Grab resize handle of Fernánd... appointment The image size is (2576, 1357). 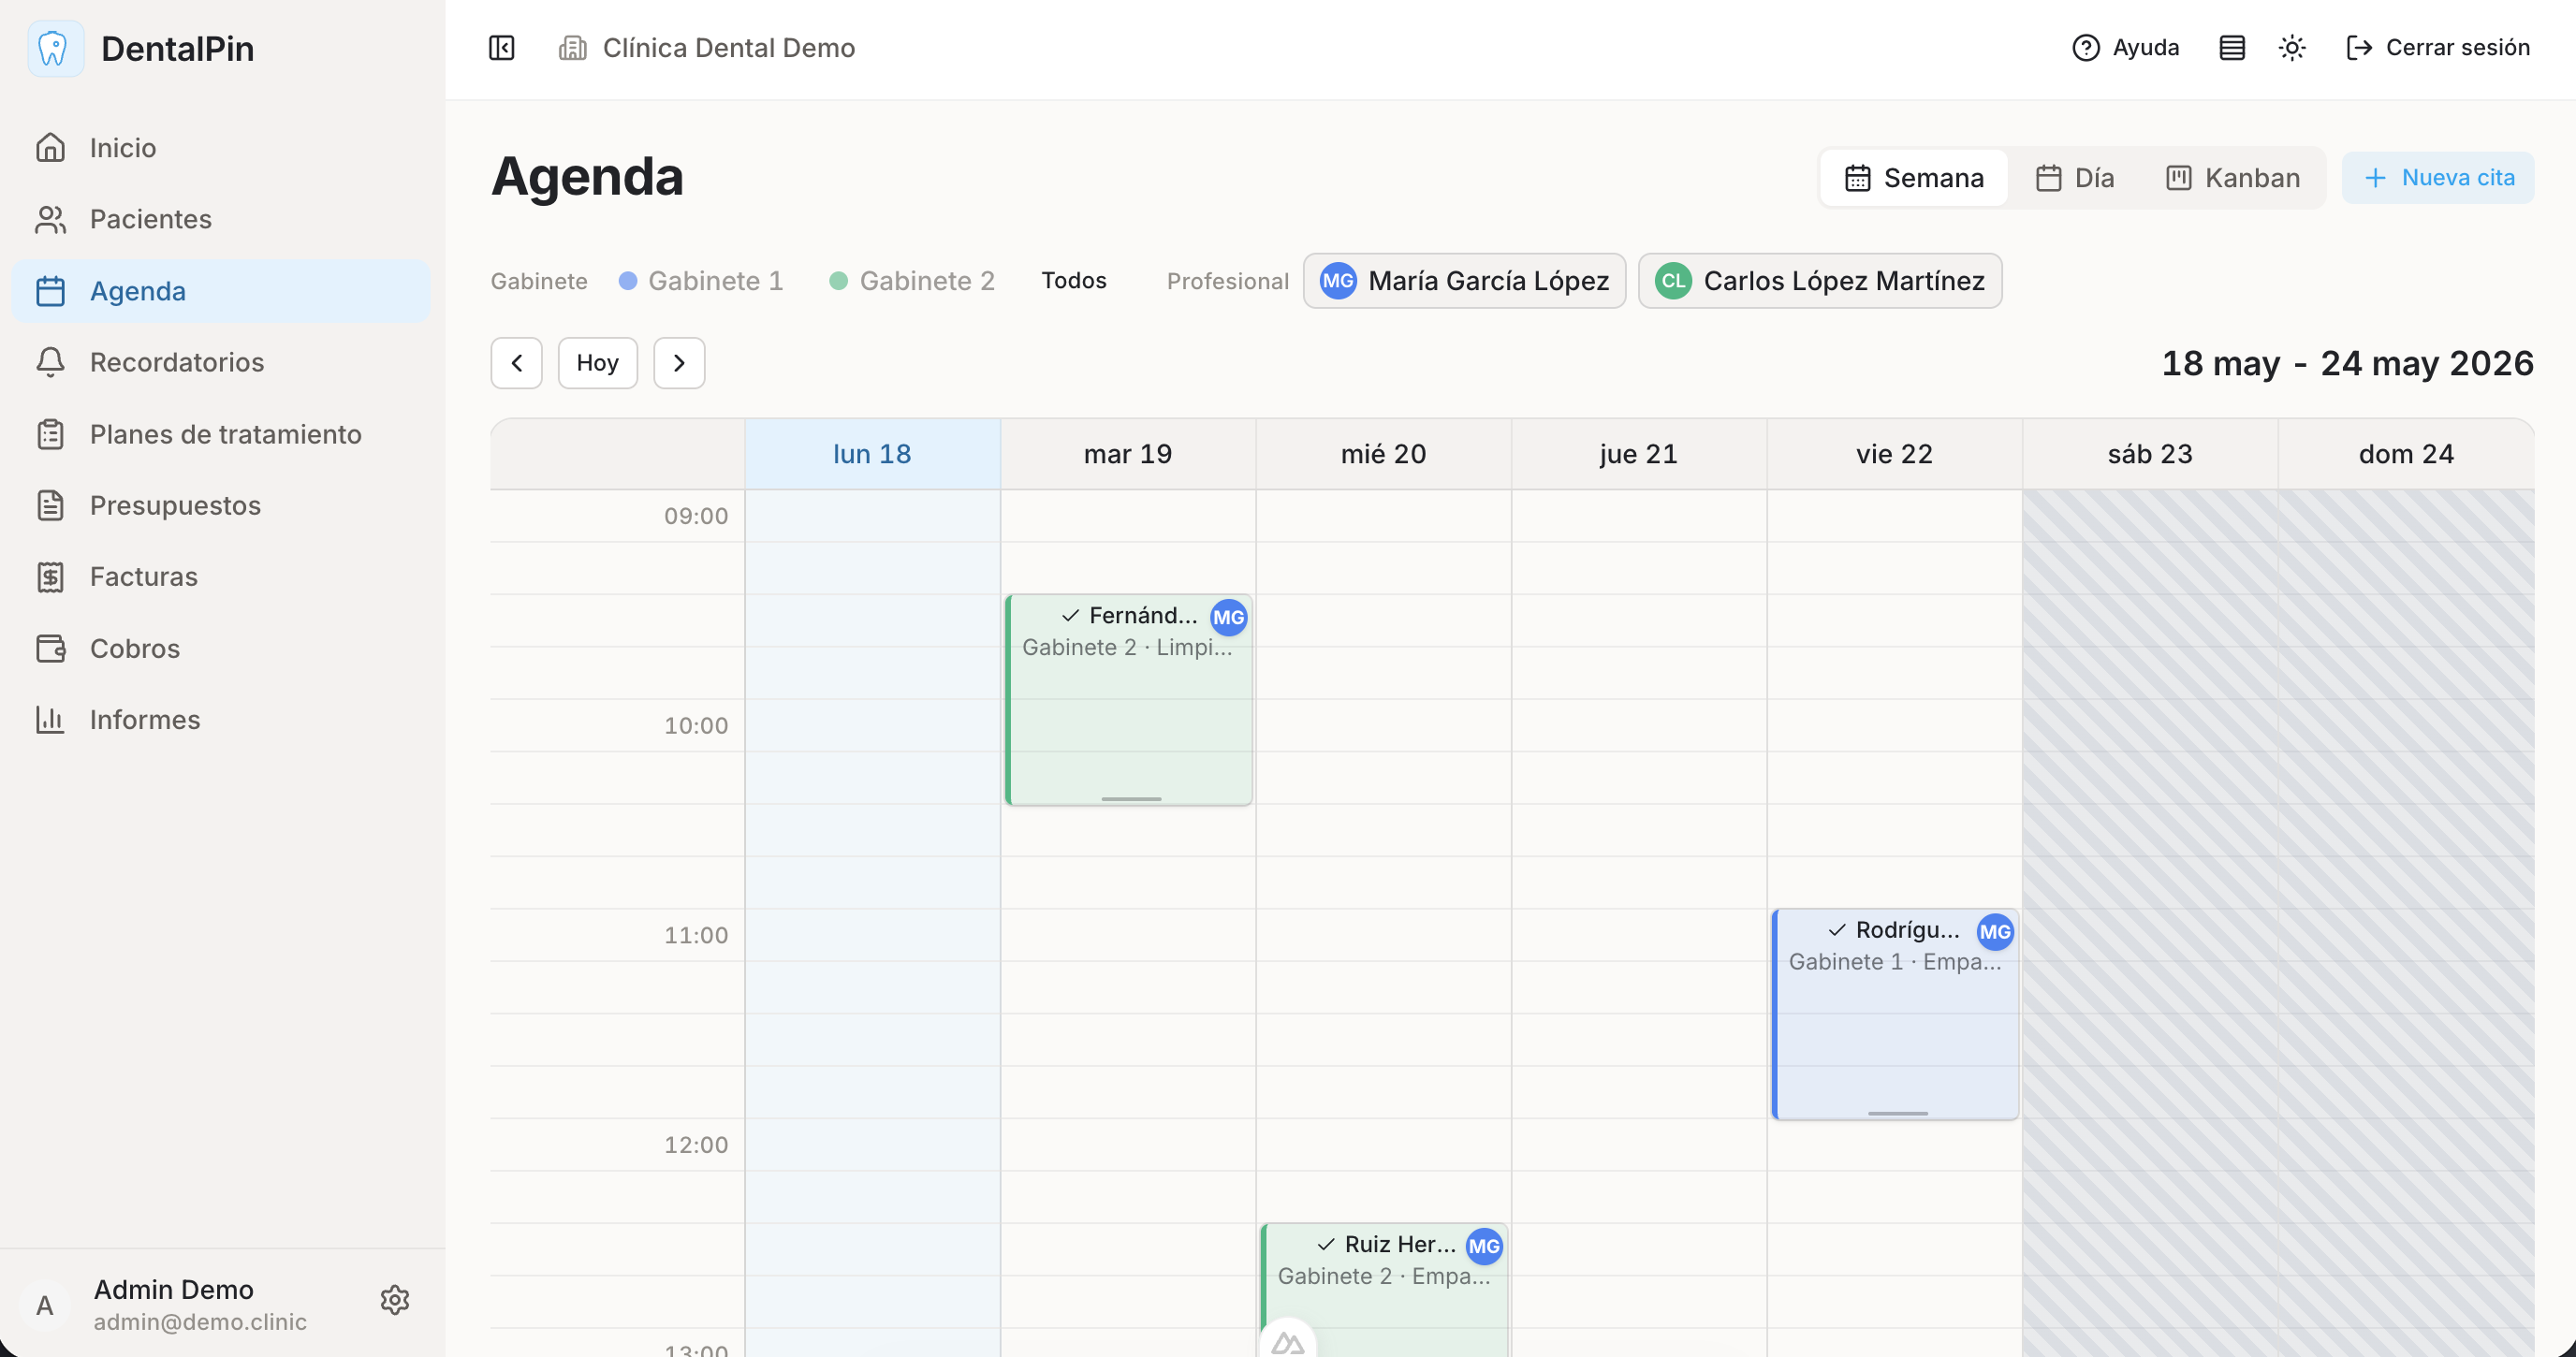coord(1131,798)
